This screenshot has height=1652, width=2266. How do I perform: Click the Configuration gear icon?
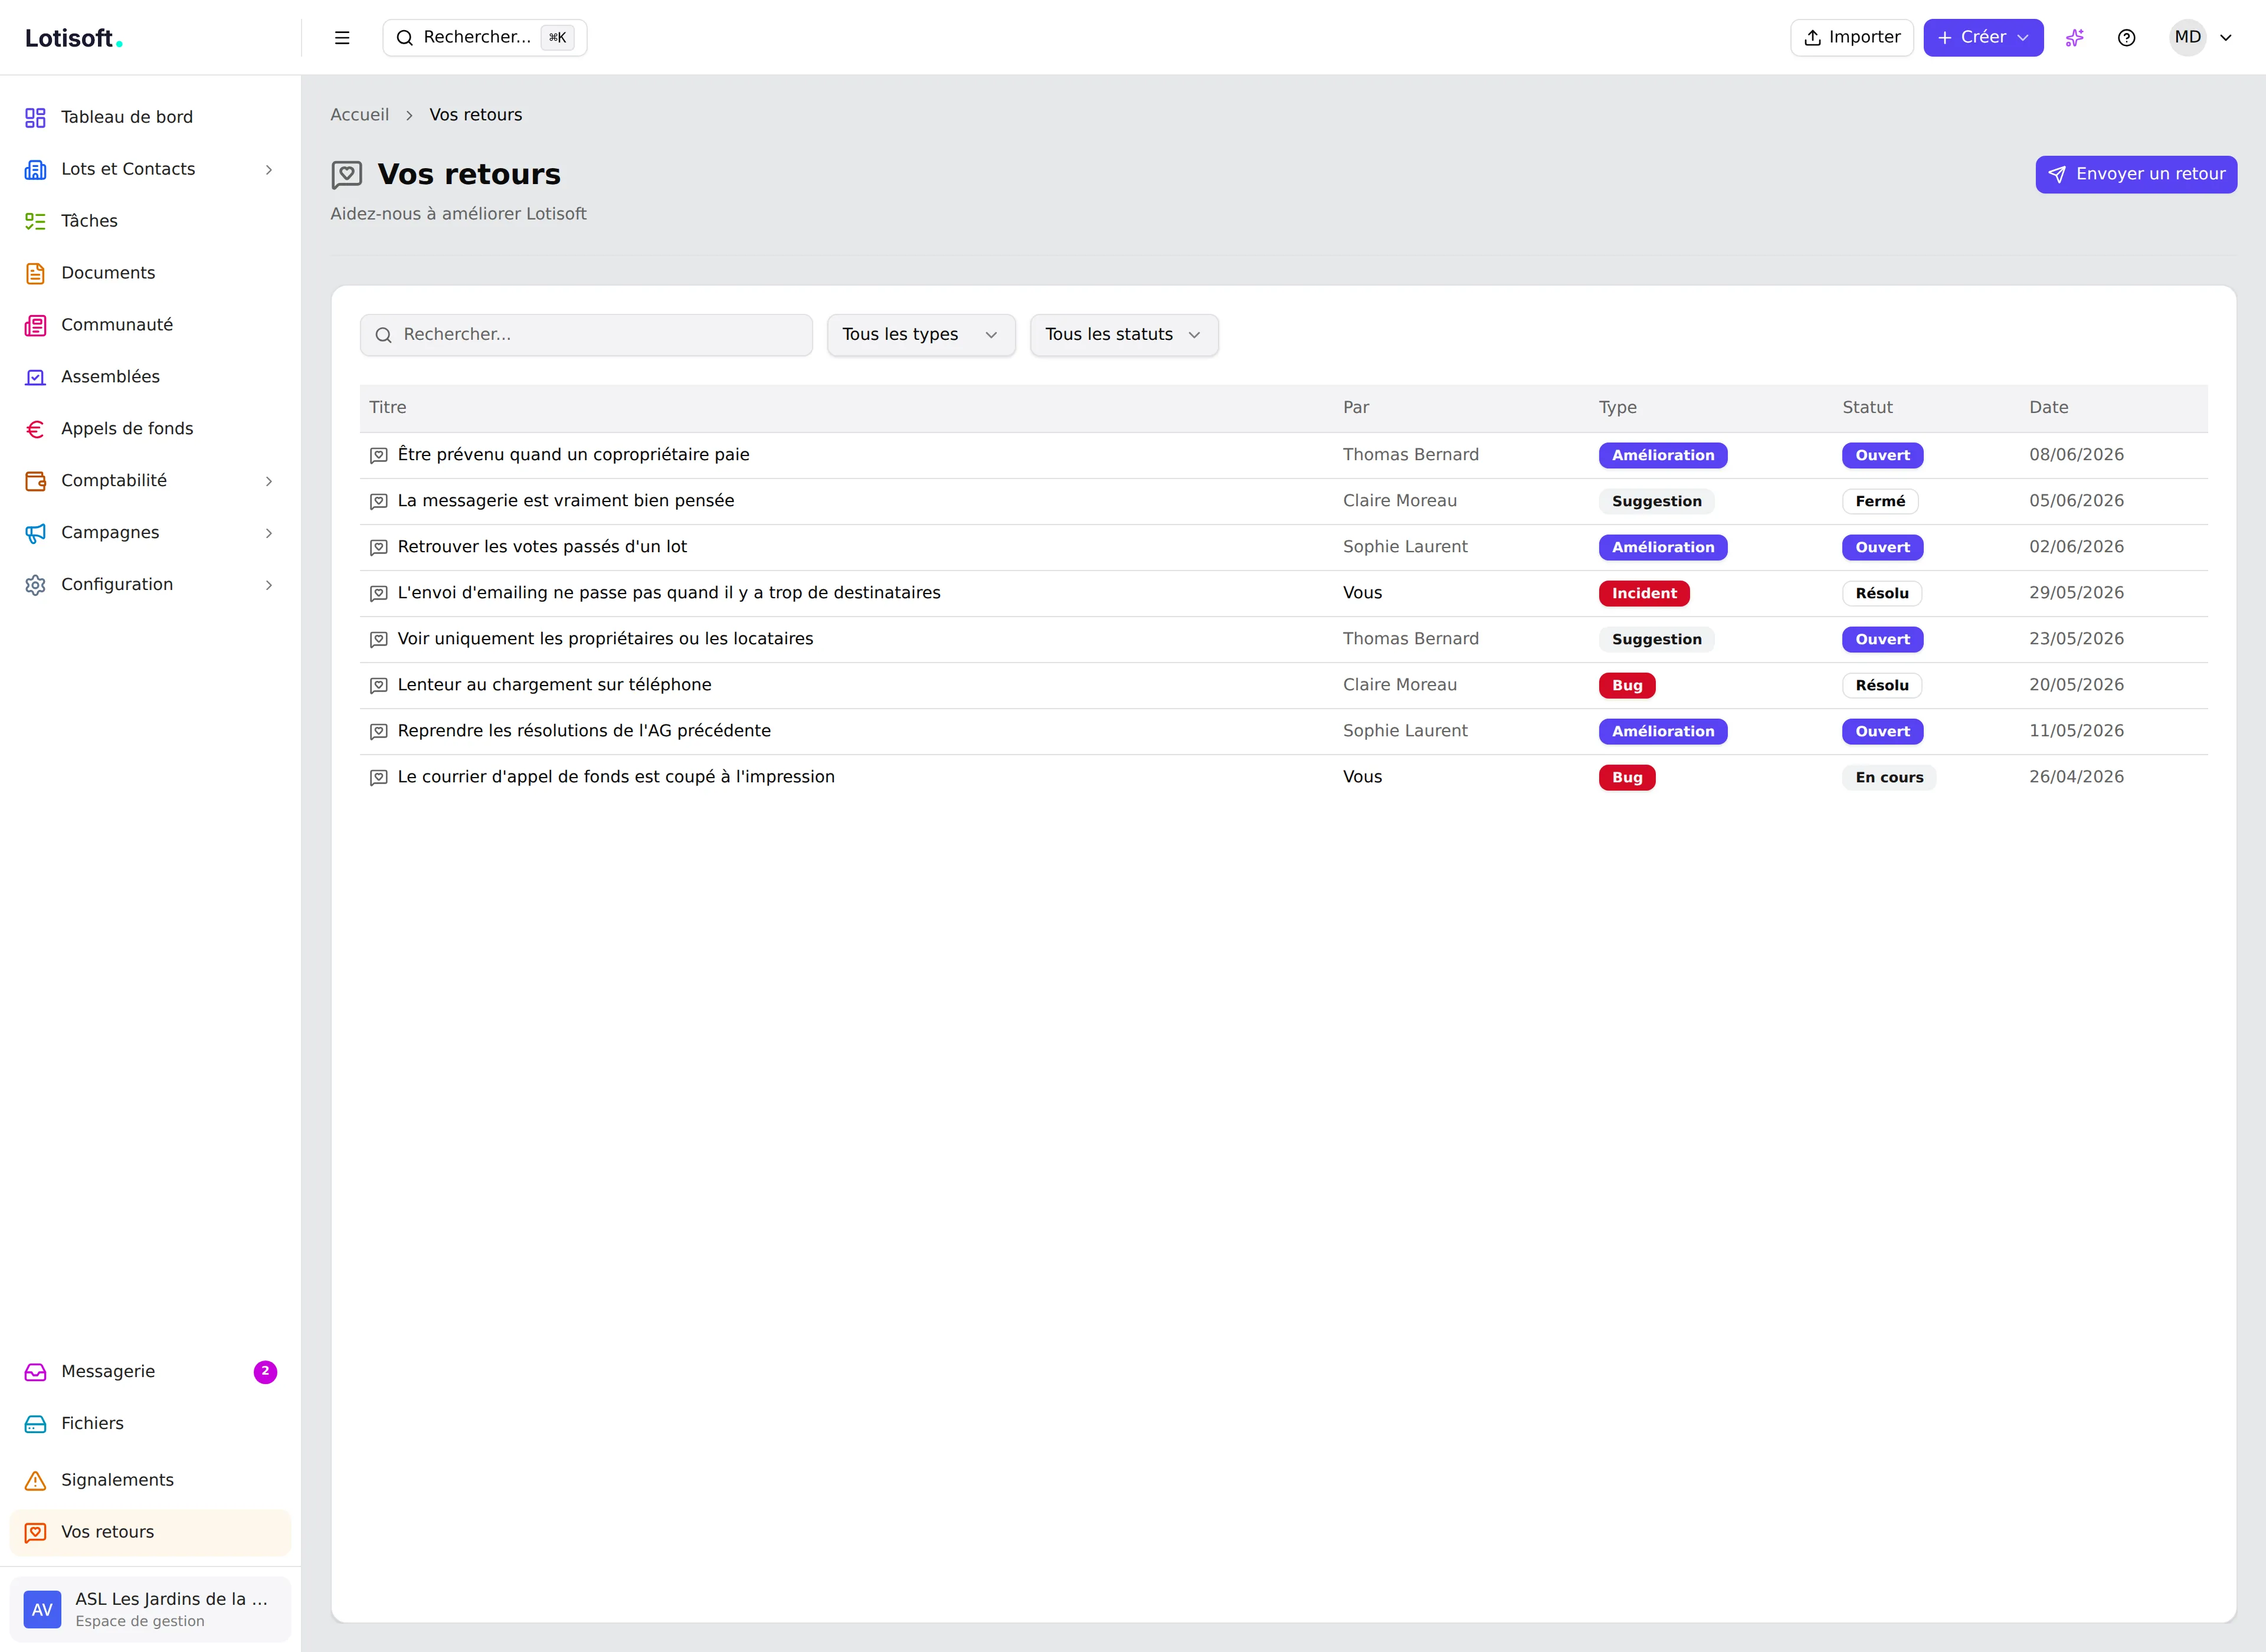(x=35, y=586)
